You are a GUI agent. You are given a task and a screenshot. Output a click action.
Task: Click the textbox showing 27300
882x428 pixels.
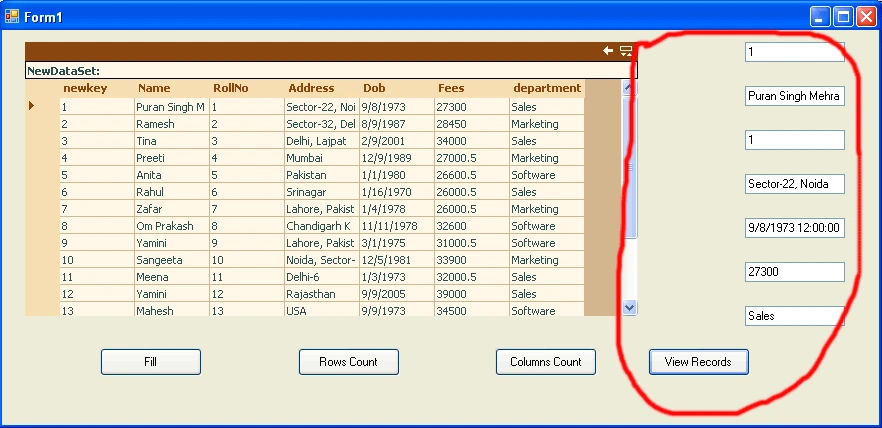click(795, 272)
